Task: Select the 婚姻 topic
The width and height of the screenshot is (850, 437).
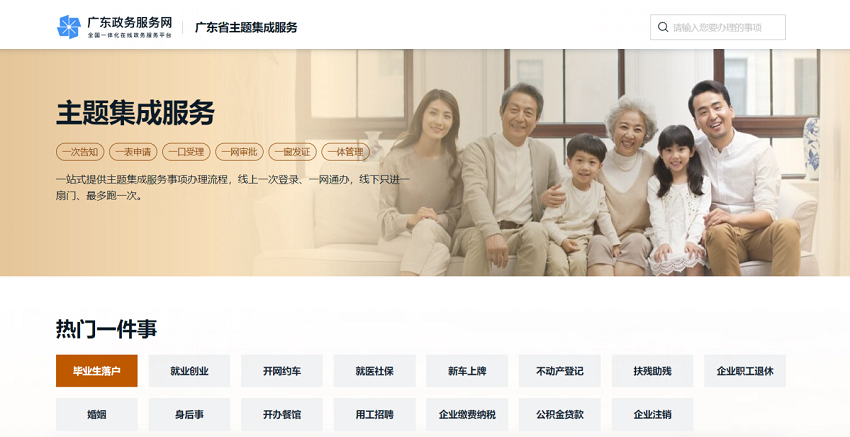Action: [96, 414]
